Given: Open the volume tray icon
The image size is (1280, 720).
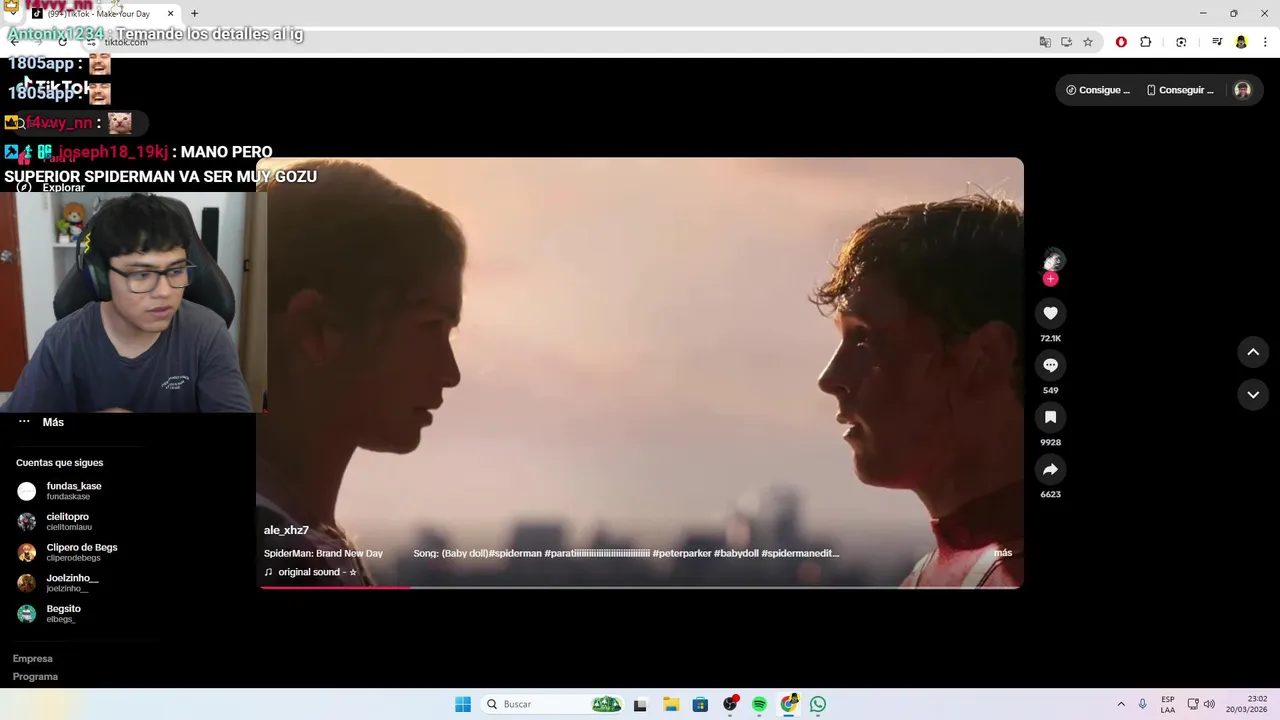Looking at the screenshot, I should pos(1209,704).
